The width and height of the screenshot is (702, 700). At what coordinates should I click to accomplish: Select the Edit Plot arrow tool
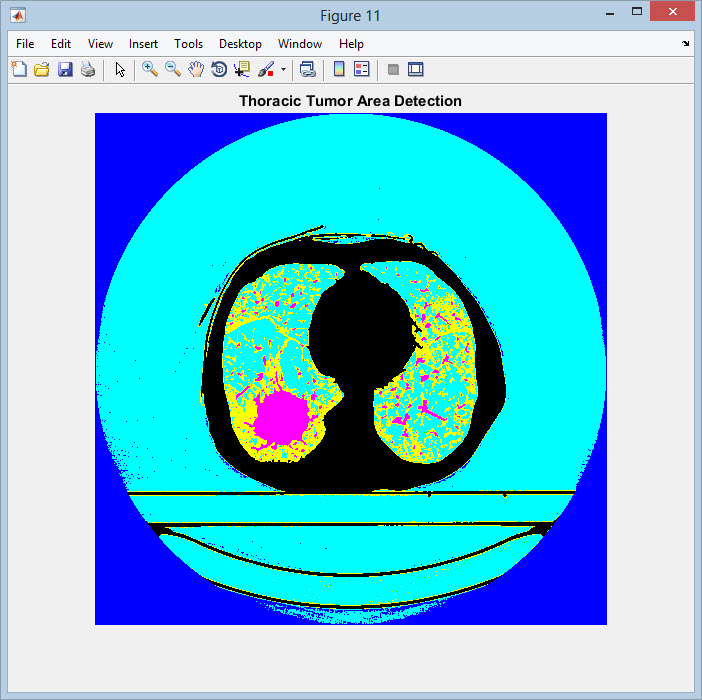[x=120, y=69]
